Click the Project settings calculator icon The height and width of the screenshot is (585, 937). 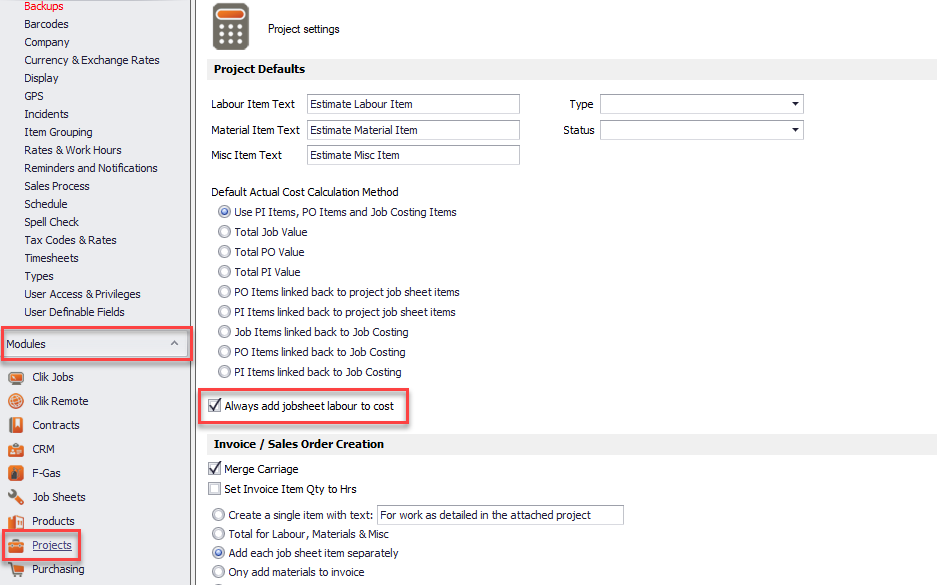[x=231, y=27]
